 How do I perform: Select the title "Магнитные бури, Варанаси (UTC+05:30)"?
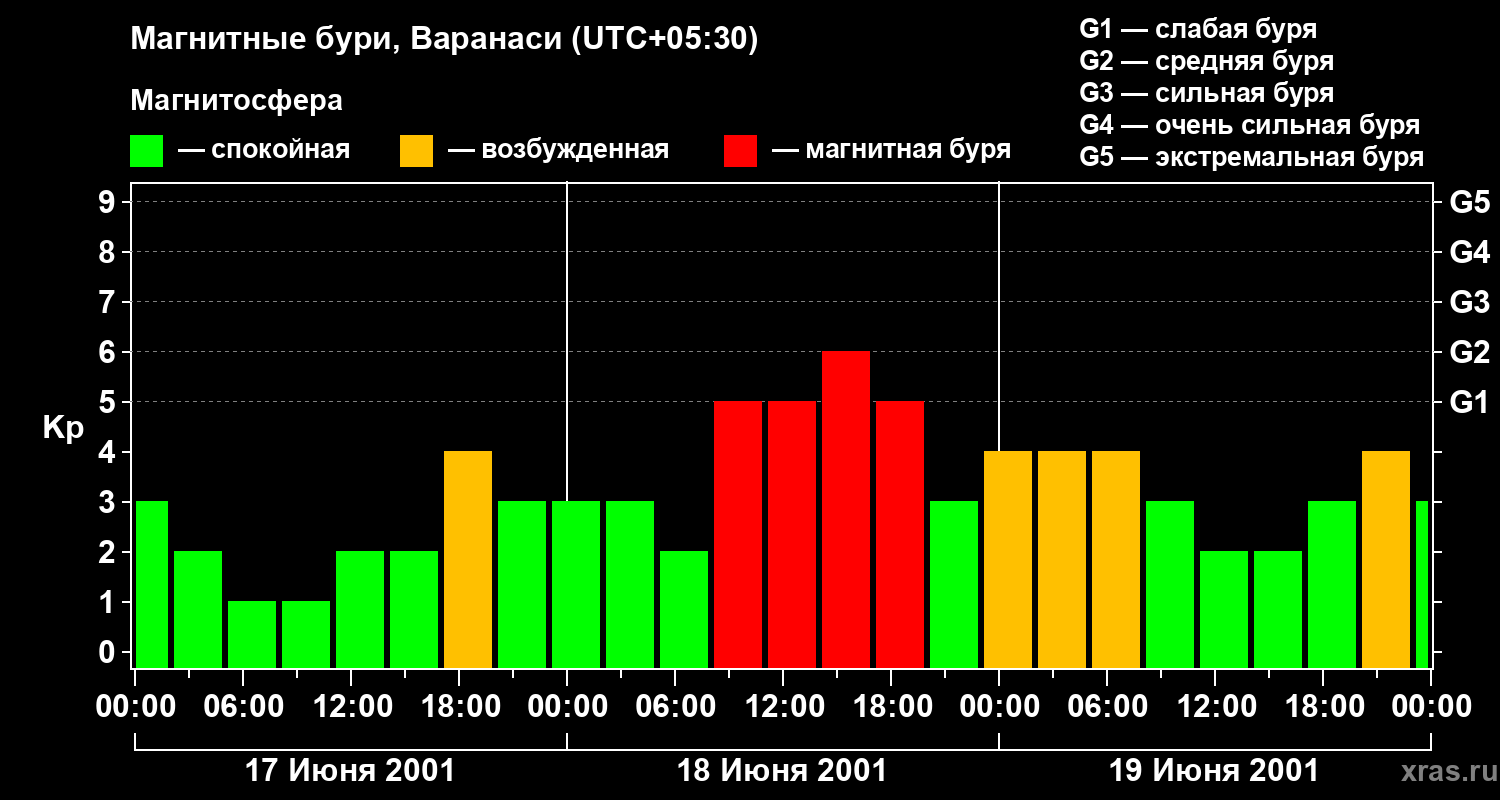(x=444, y=39)
